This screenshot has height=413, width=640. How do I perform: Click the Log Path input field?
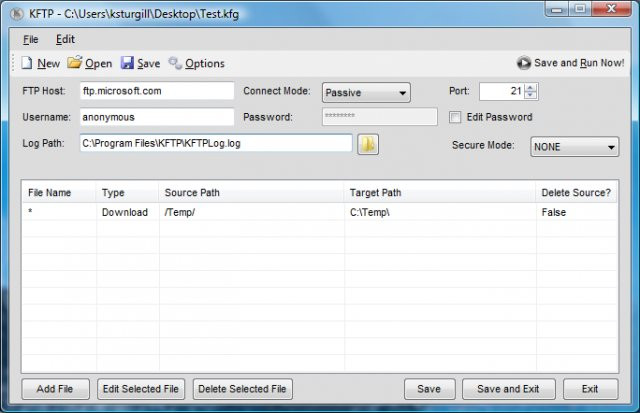click(216, 143)
